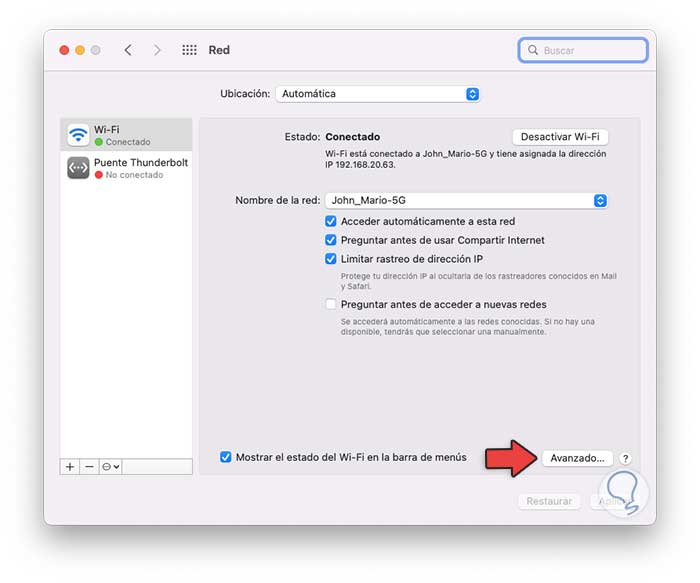The height and width of the screenshot is (583, 700).
Task: Toggle Preguntar antes de usar Compartir Internet
Action: [x=330, y=240]
